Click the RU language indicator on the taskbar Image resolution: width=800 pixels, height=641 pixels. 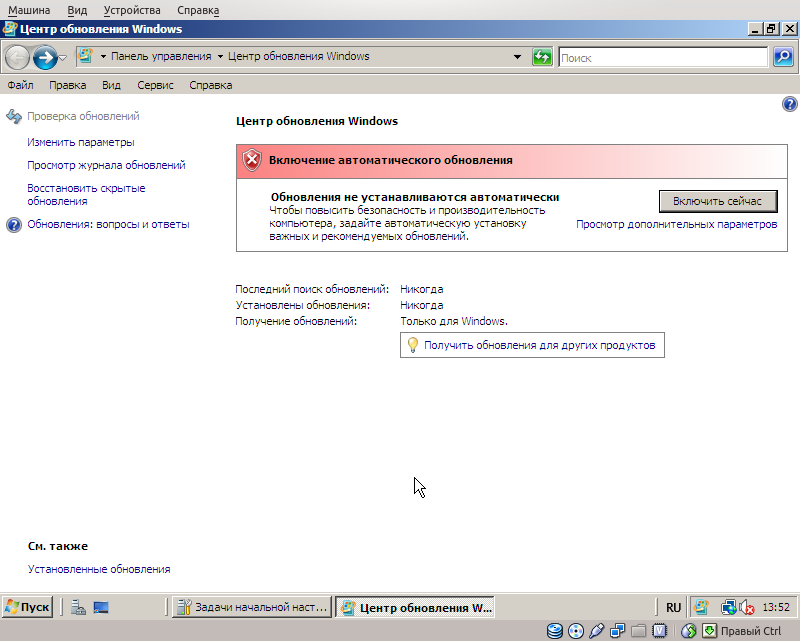click(x=672, y=607)
